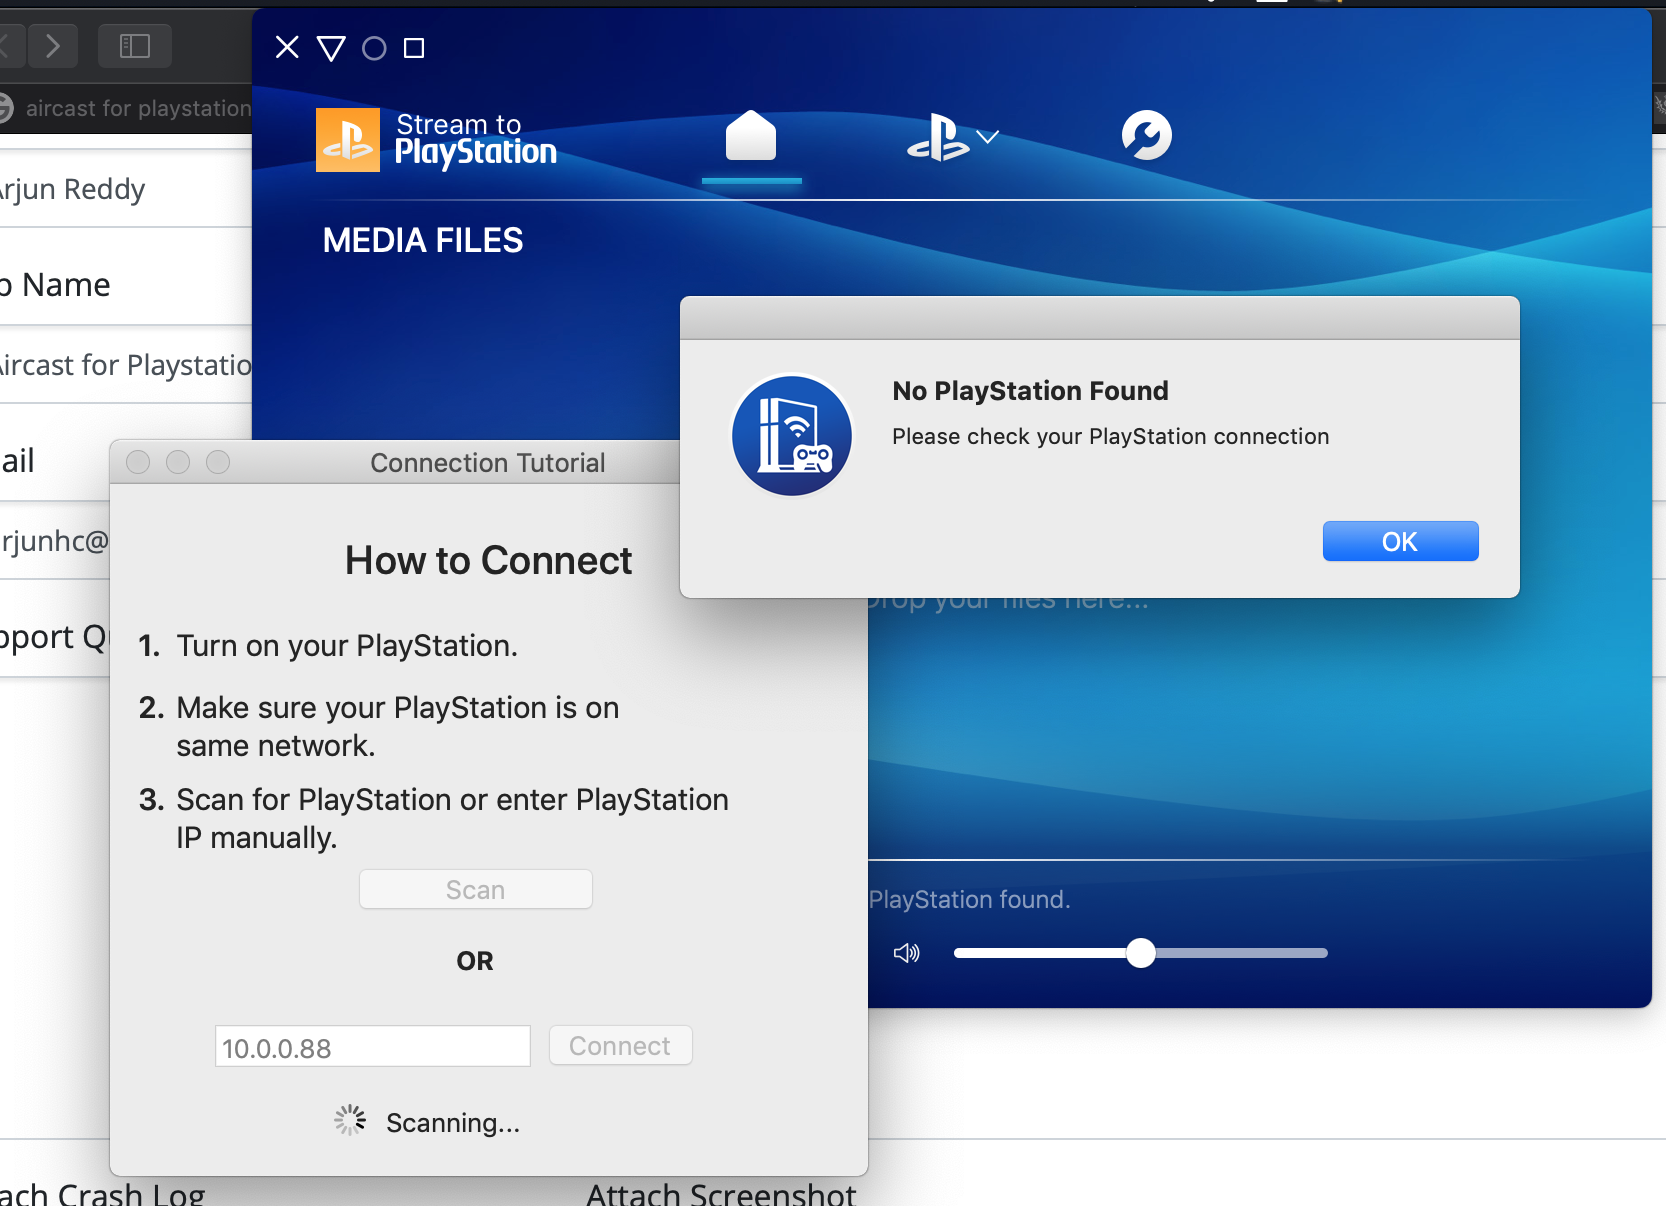Click the circle icon in Stream window
Image resolution: width=1666 pixels, height=1206 pixels.
pos(374,48)
